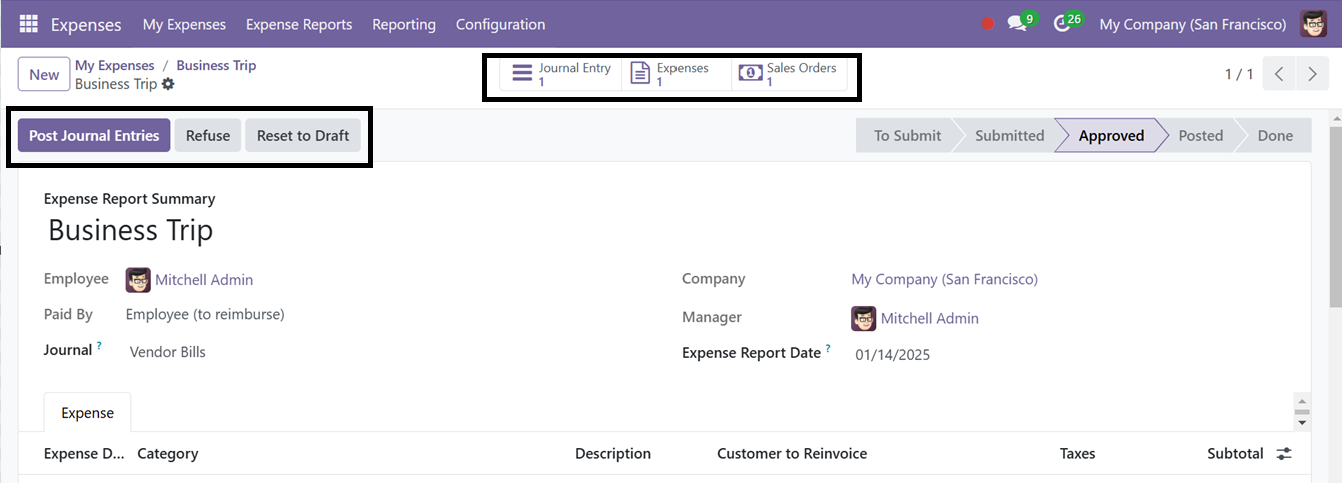Click the Expense Report Date field
This screenshot has width=1342, height=483.
click(892, 354)
